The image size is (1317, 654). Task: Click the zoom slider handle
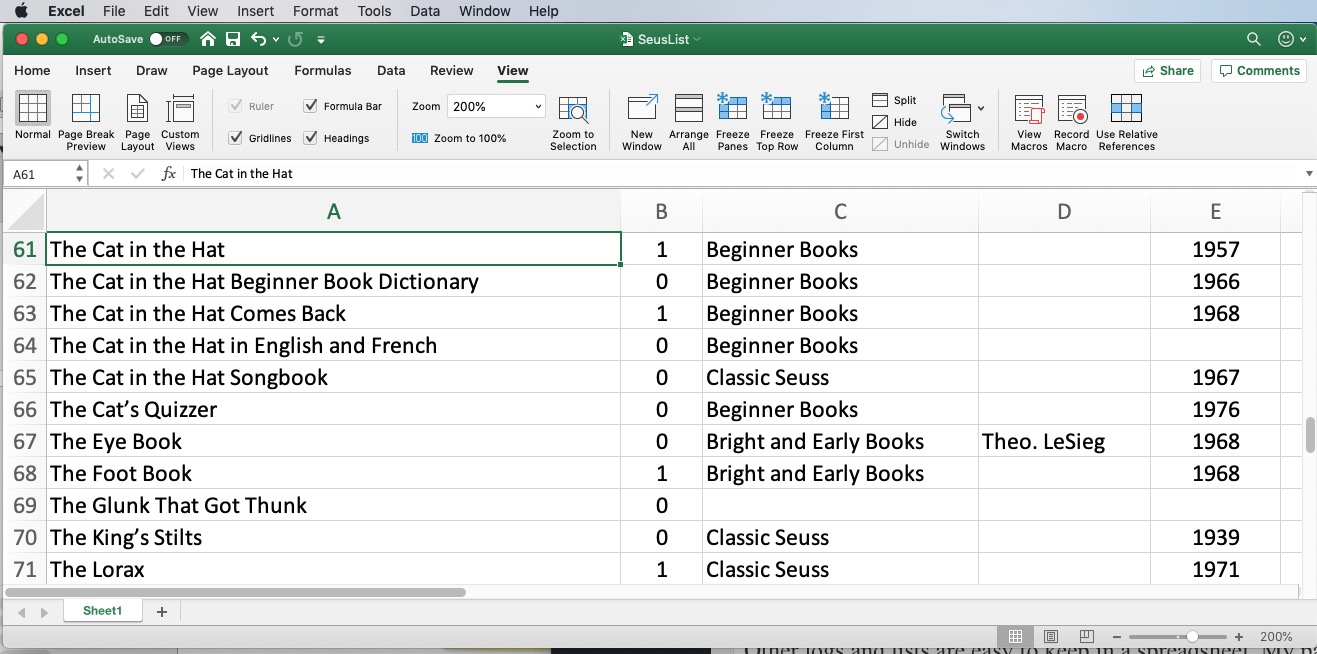[1193, 636]
